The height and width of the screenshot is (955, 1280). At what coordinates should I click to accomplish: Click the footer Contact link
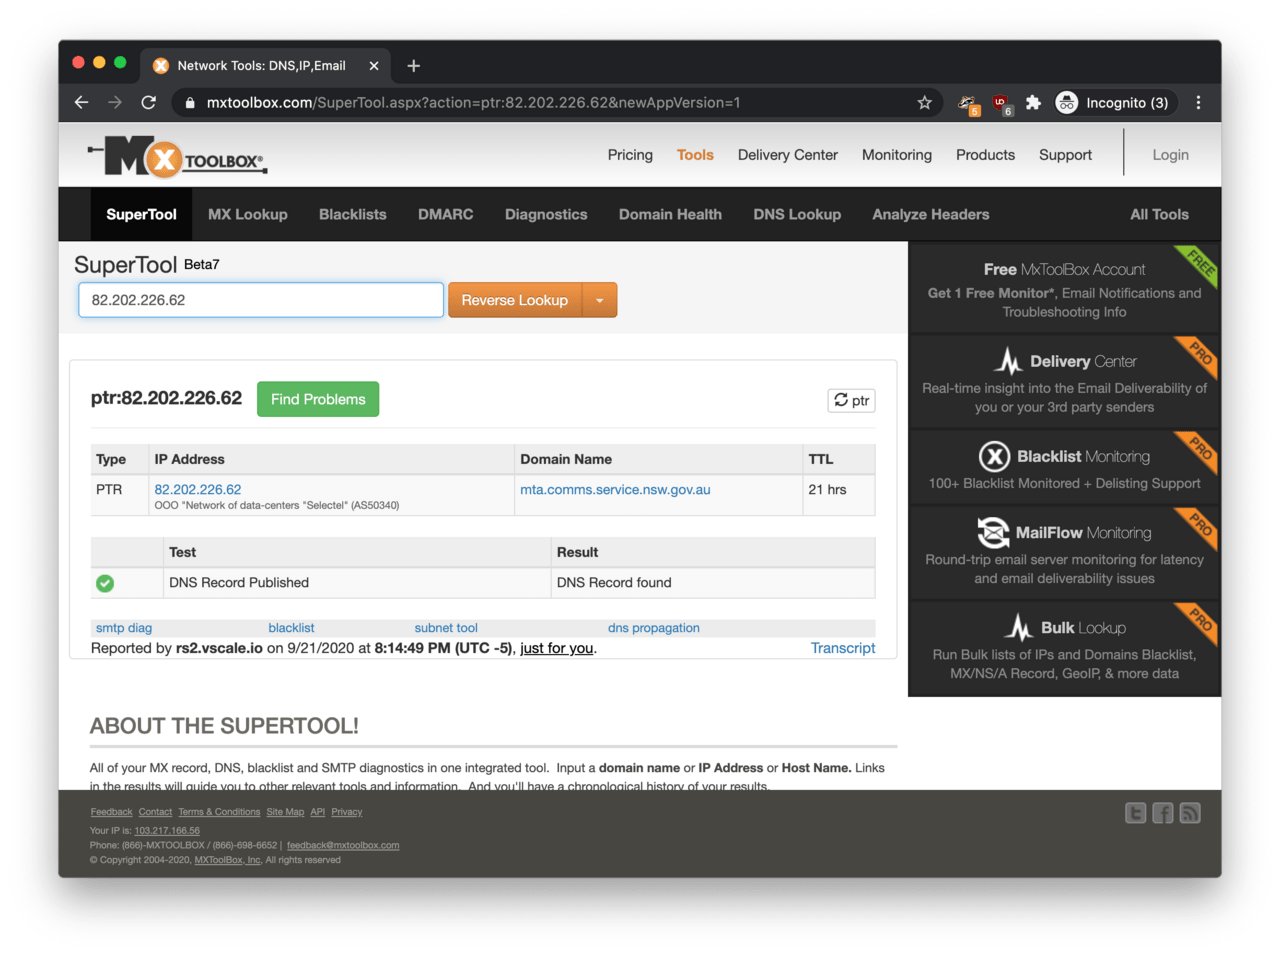[155, 812]
